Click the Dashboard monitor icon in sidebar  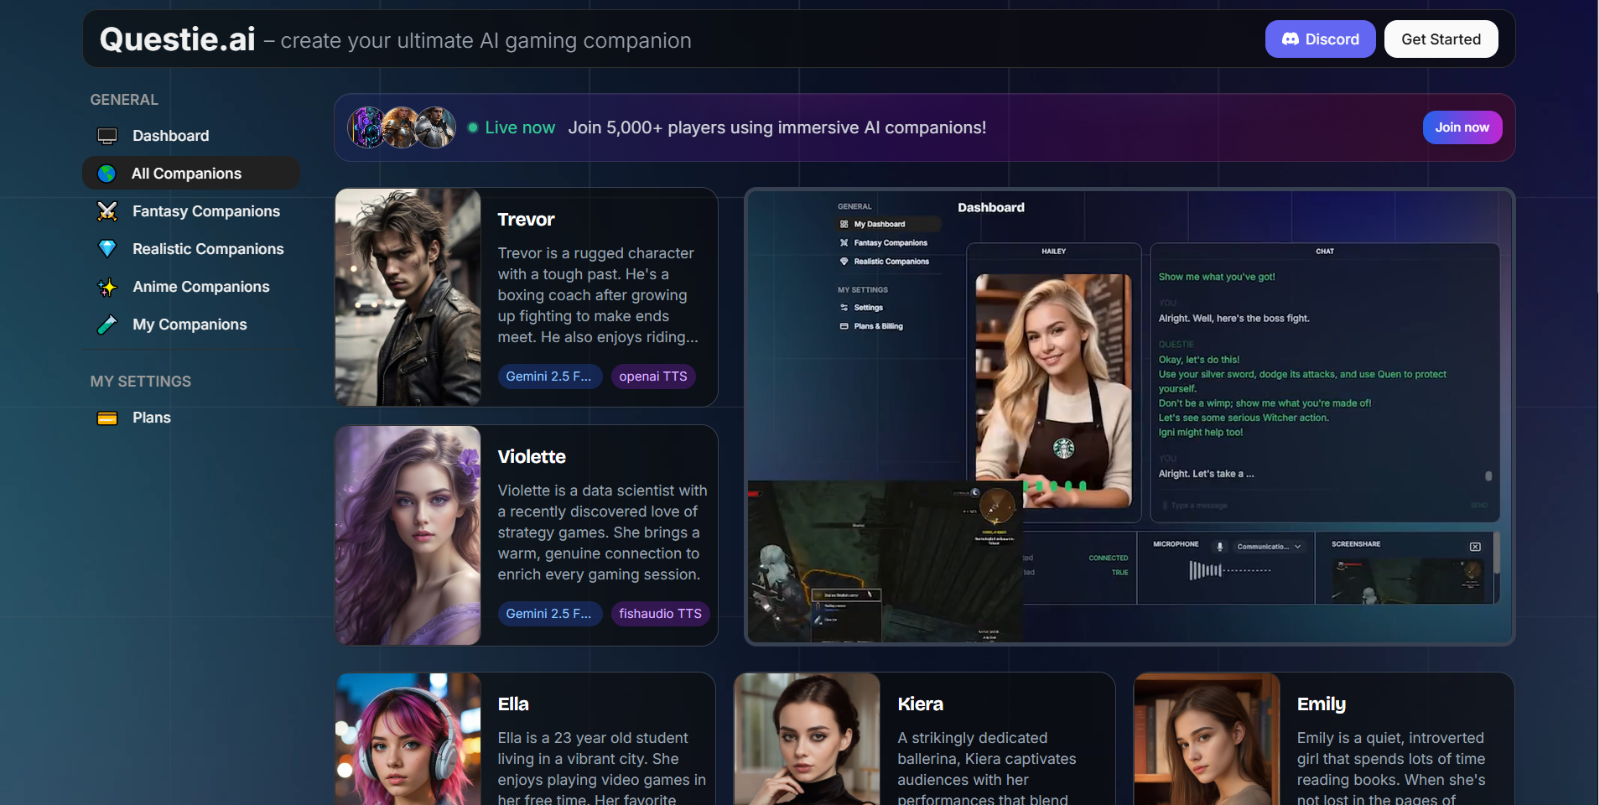point(107,136)
